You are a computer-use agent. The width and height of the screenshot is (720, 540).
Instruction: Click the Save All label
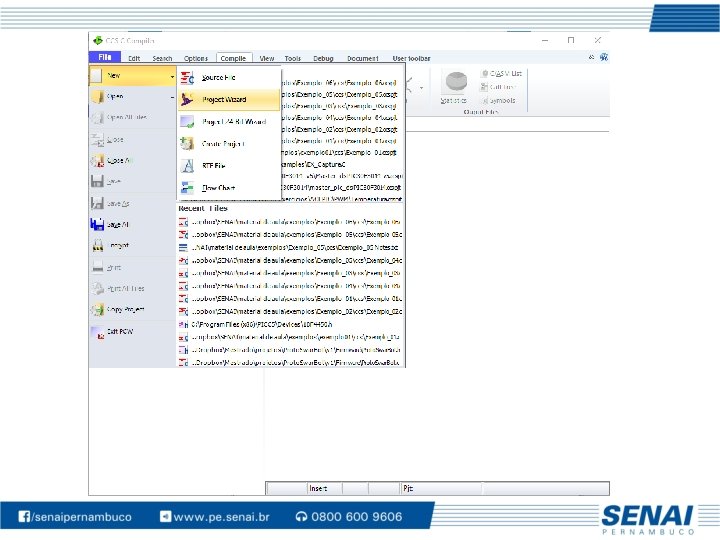pyautogui.click(x=118, y=225)
